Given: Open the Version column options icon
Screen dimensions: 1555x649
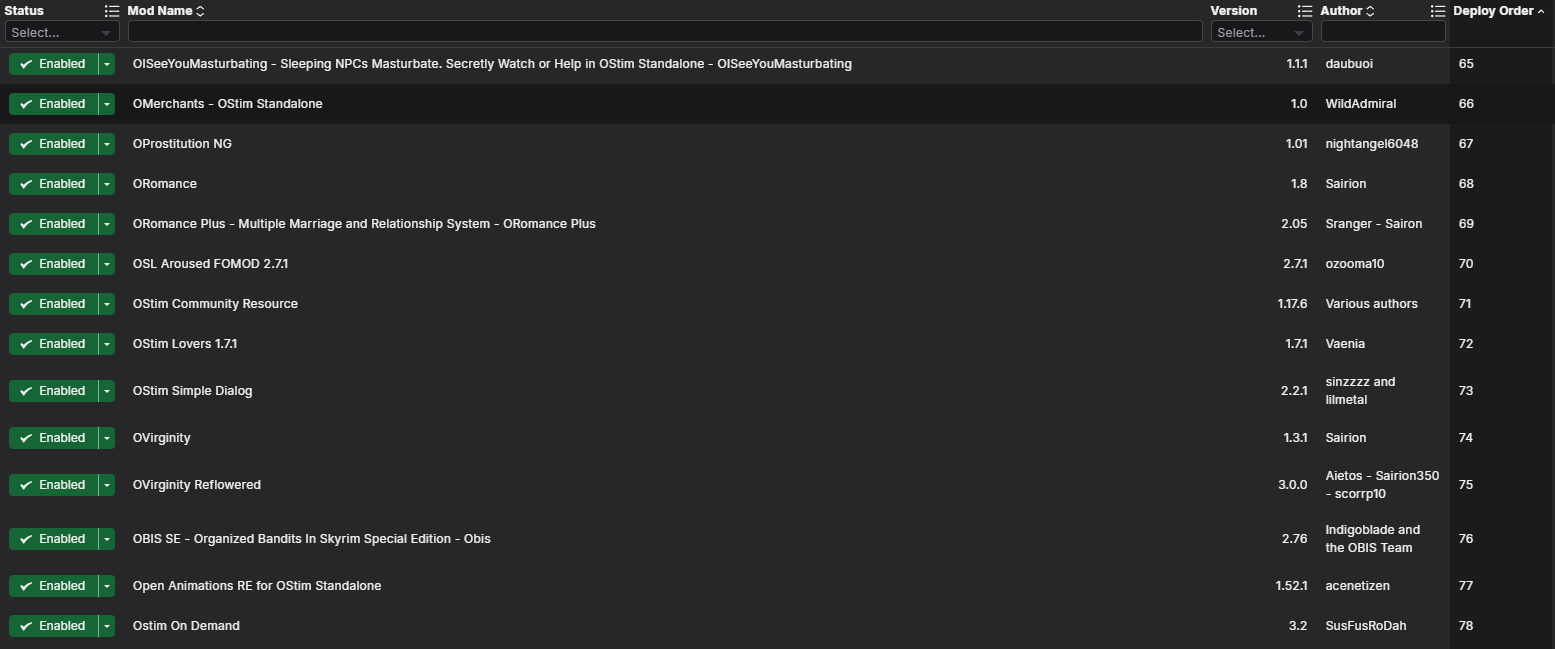Looking at the screenshot, I should pos(1304,11).
